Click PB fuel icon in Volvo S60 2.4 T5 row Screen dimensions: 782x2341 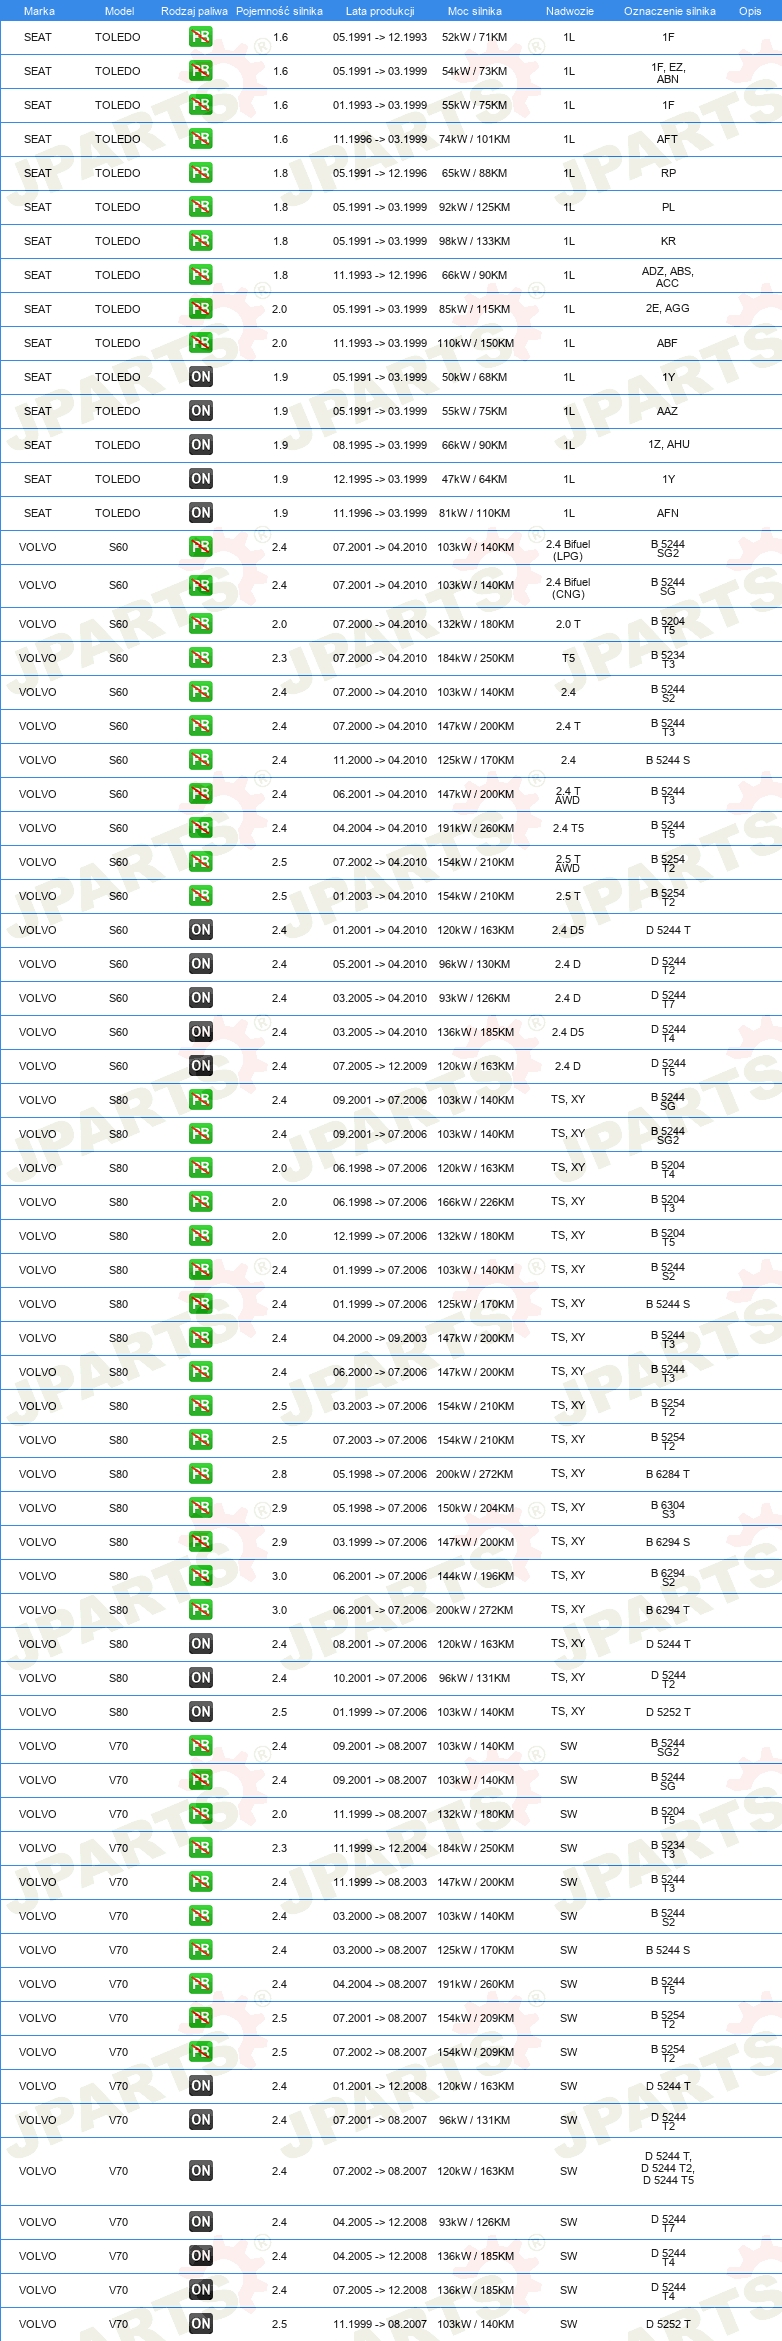tap(201, 828)
